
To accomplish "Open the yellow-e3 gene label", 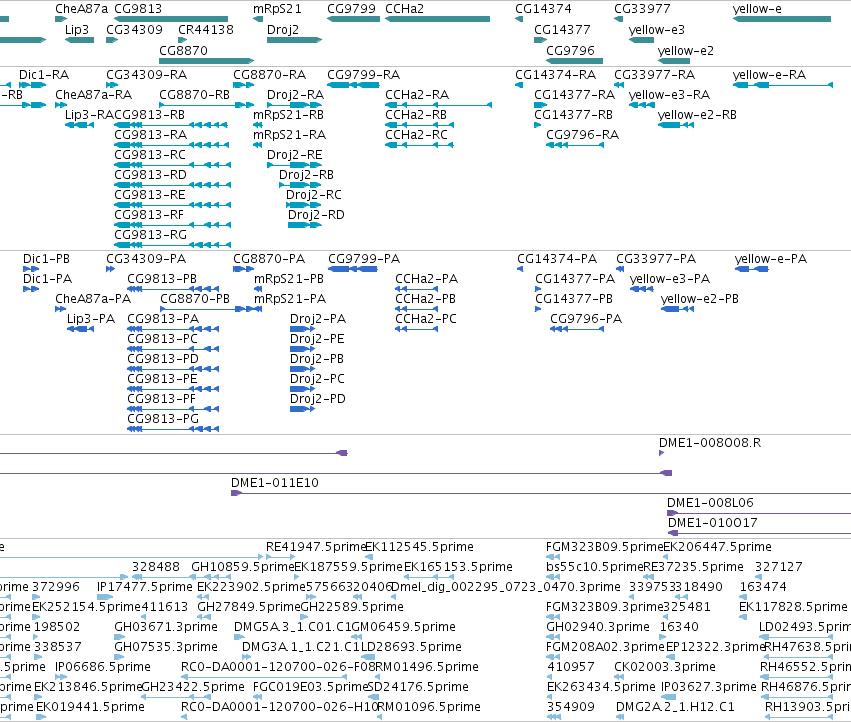I will point(657,29).
